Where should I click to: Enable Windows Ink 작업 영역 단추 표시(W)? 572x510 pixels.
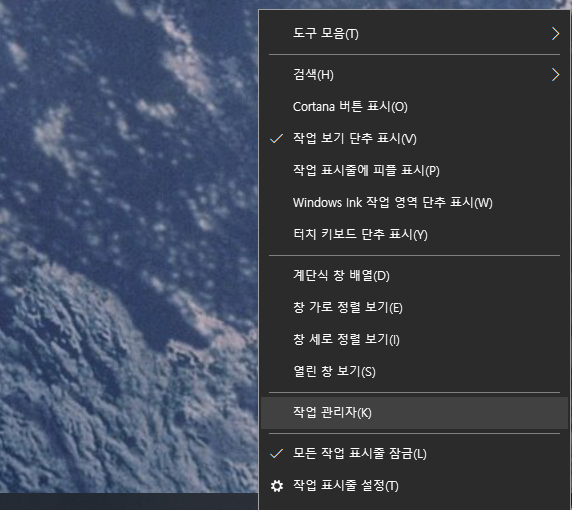[414, 202]
